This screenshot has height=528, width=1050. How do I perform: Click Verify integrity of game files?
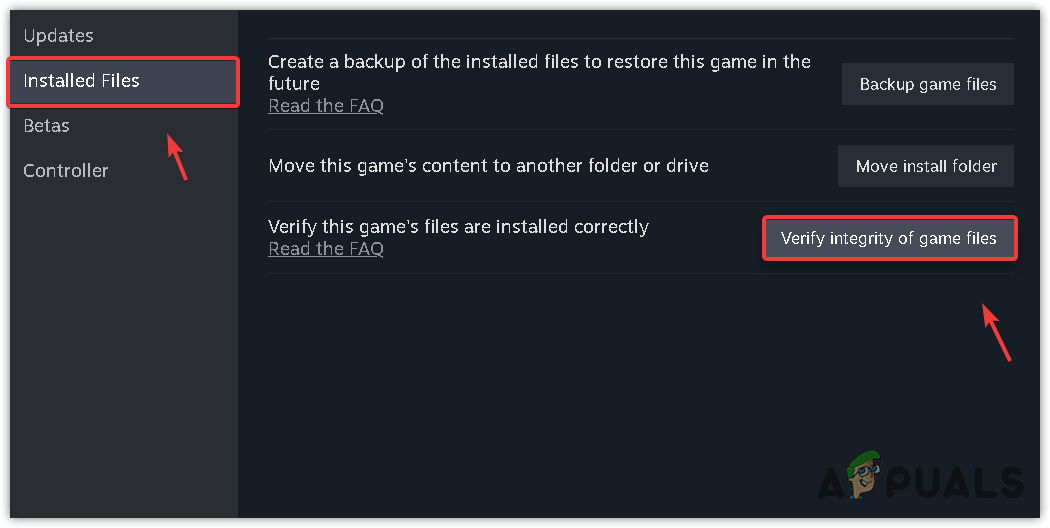coord(889,238)
